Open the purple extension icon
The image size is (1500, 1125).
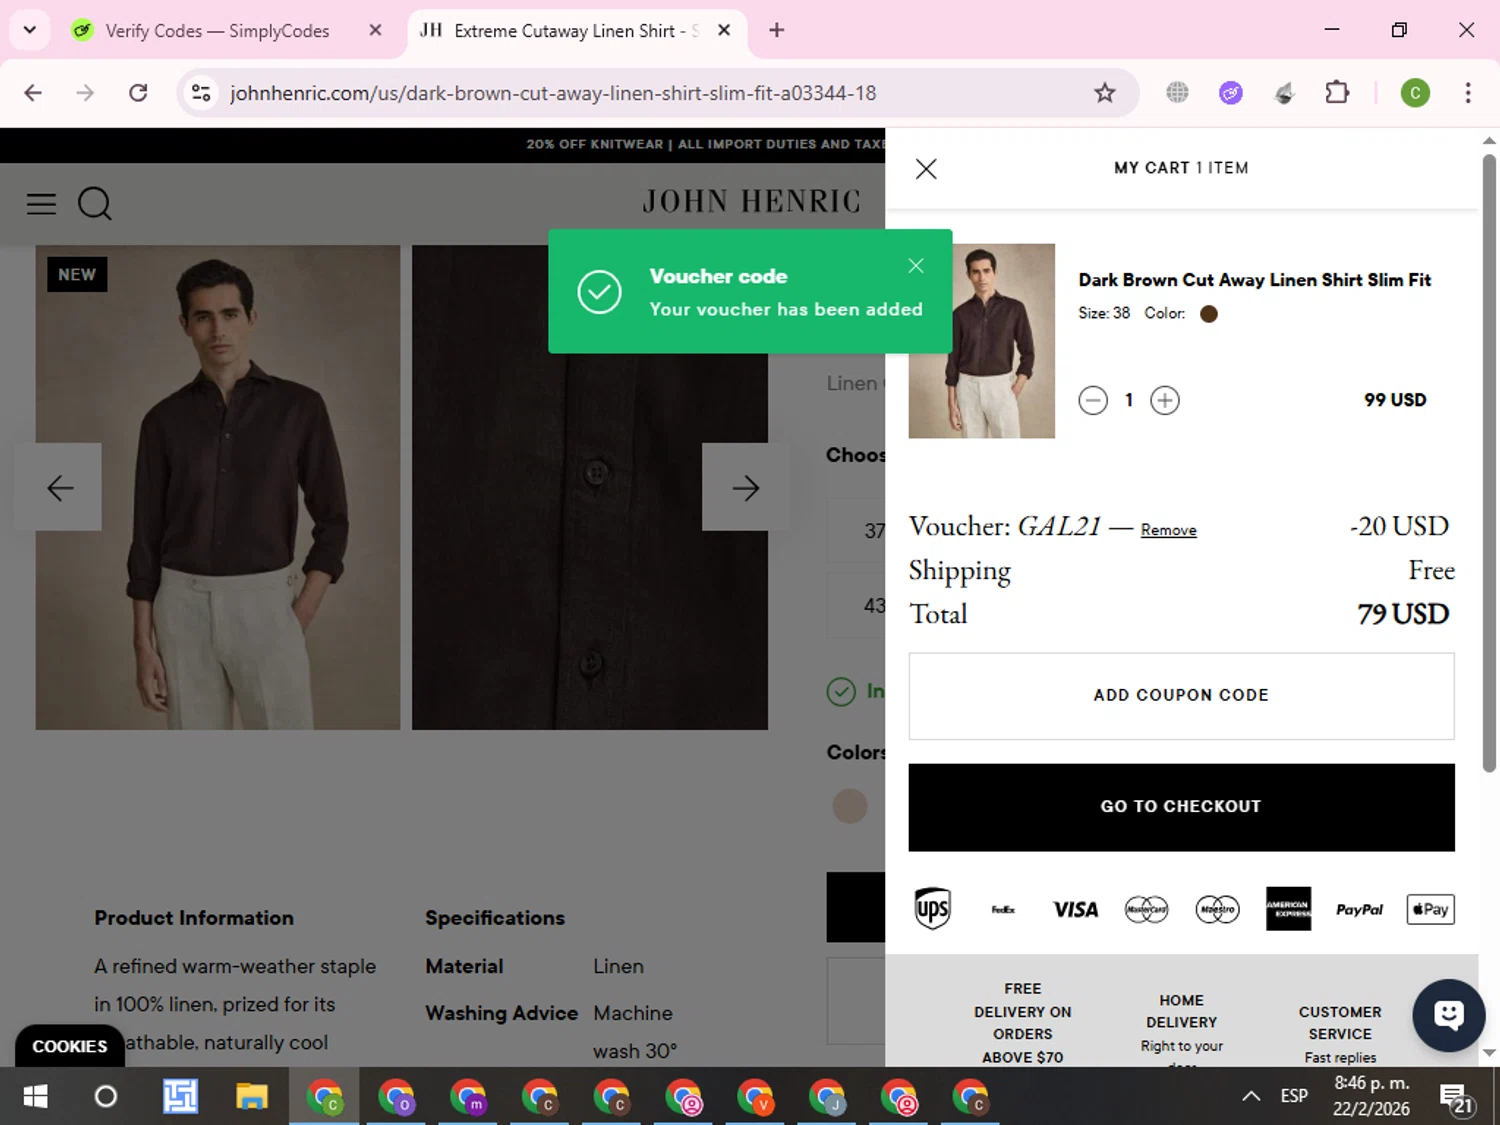[x=1231, y=93]
